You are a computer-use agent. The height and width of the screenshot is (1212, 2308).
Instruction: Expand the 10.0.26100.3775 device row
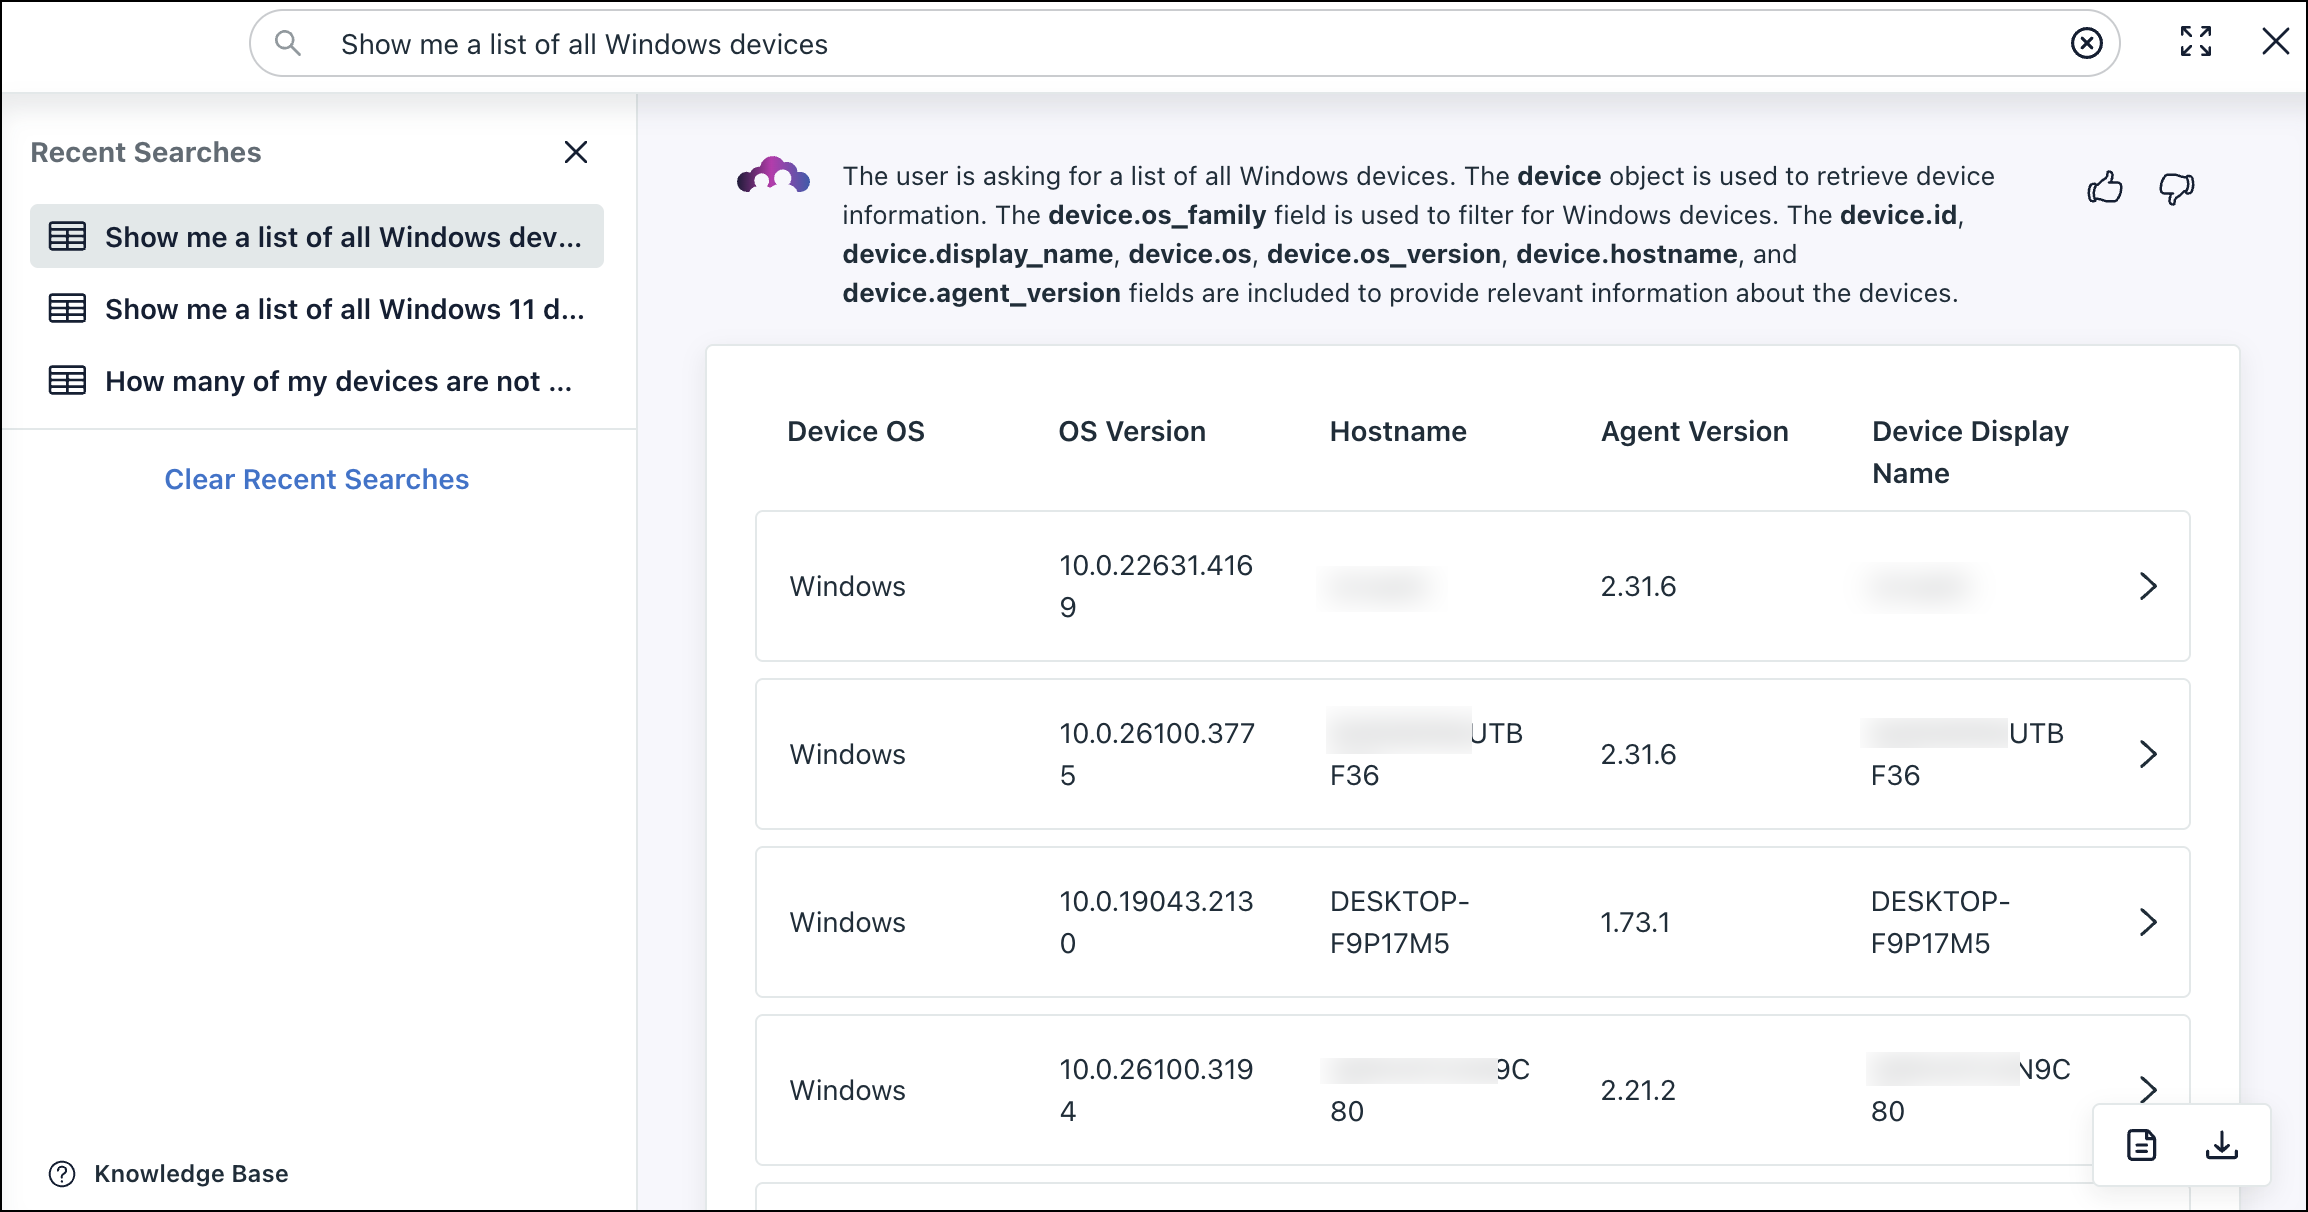(x=2148, y=754)
